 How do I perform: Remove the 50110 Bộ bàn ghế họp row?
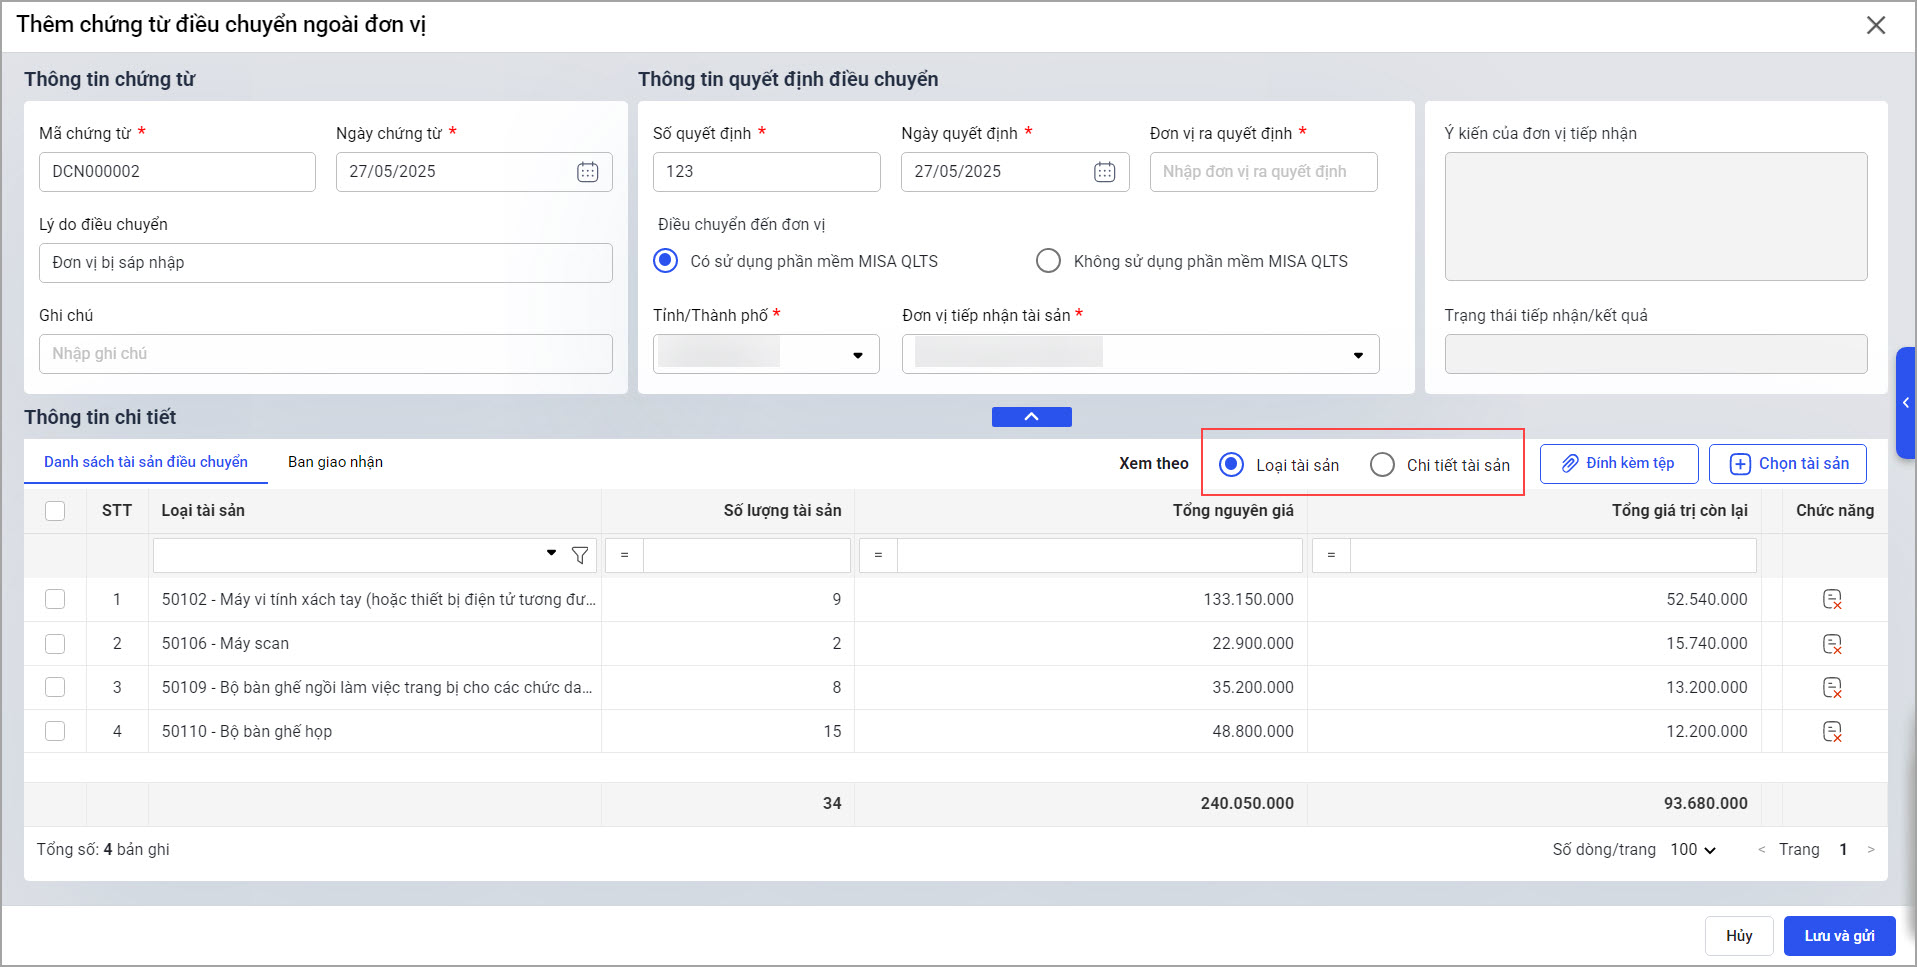(x=1831, y=731)
